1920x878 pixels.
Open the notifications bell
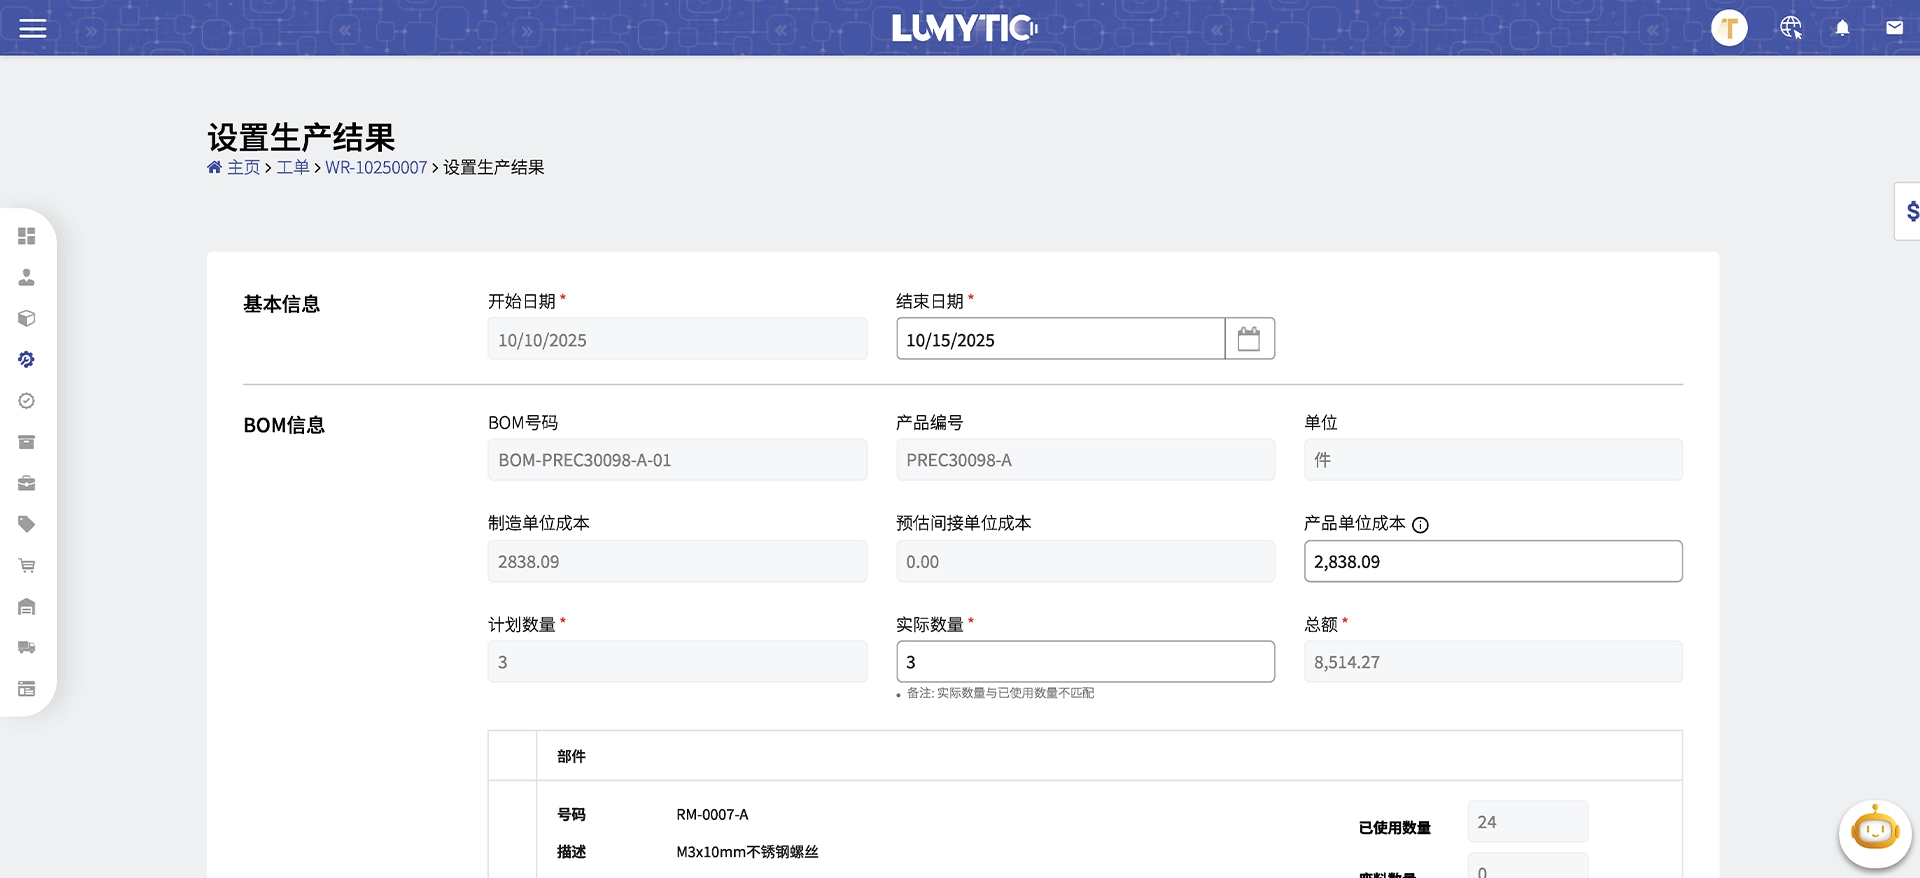tap(1842, 28)
